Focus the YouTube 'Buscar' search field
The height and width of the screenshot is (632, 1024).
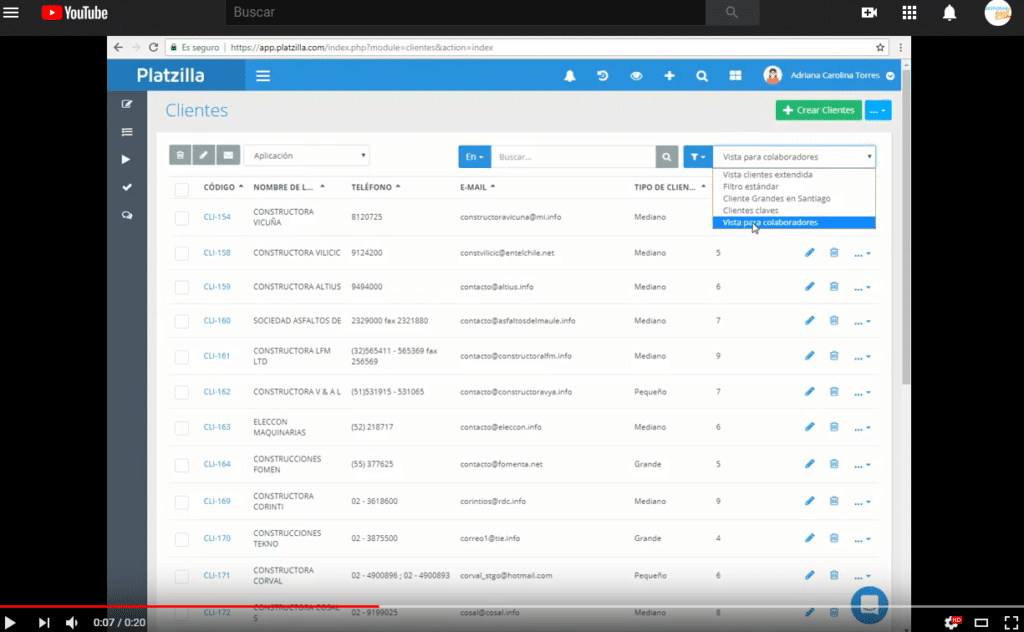[x=465, y=12]
